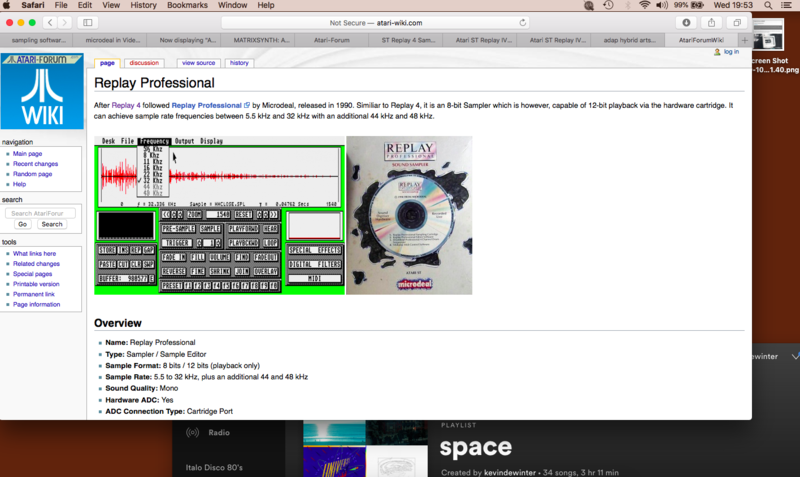Screen dimensions: 800x477
Task: Open the Apple menu
Action: pos(7,5)
